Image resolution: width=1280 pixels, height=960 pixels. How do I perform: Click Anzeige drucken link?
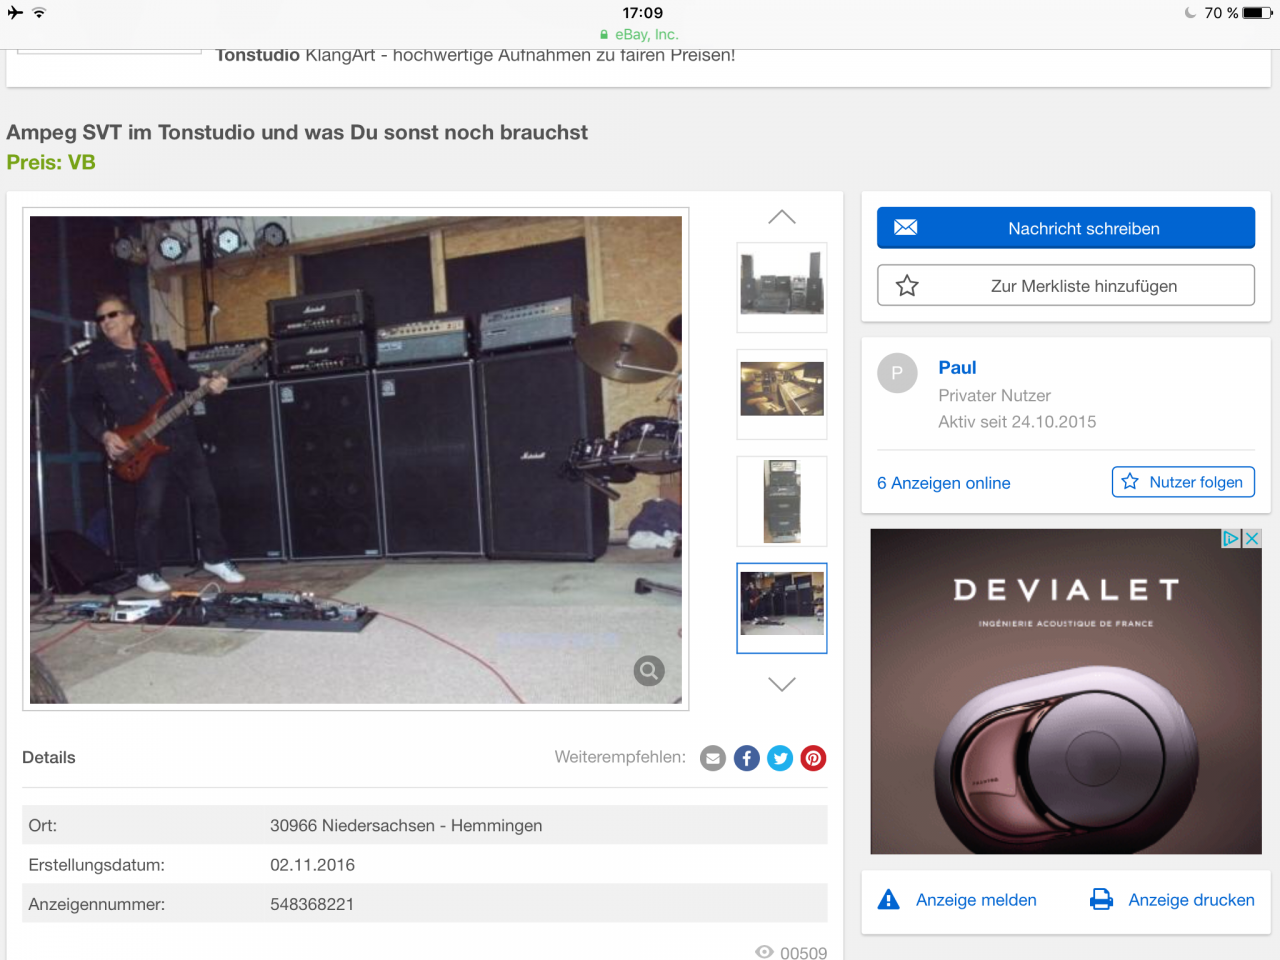[x=1191, y=900]
